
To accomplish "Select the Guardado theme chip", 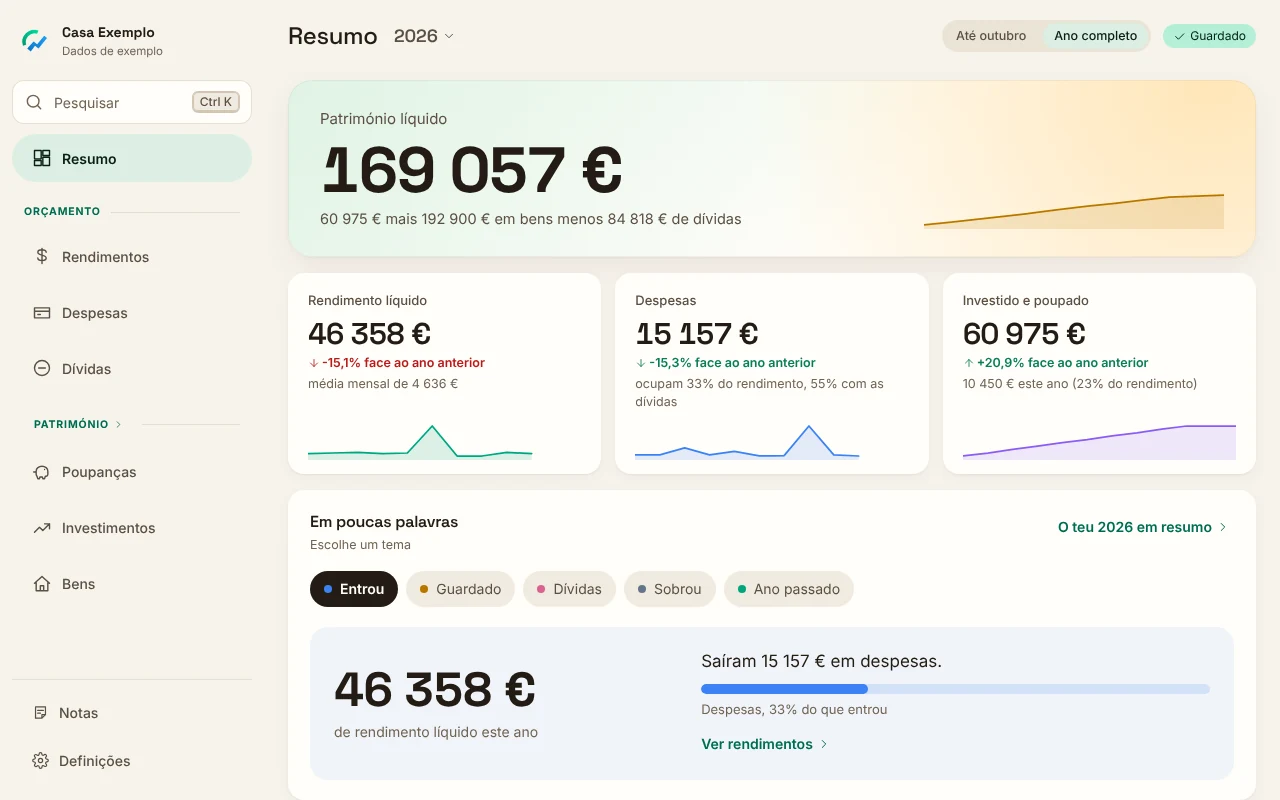I will point(460,589).
